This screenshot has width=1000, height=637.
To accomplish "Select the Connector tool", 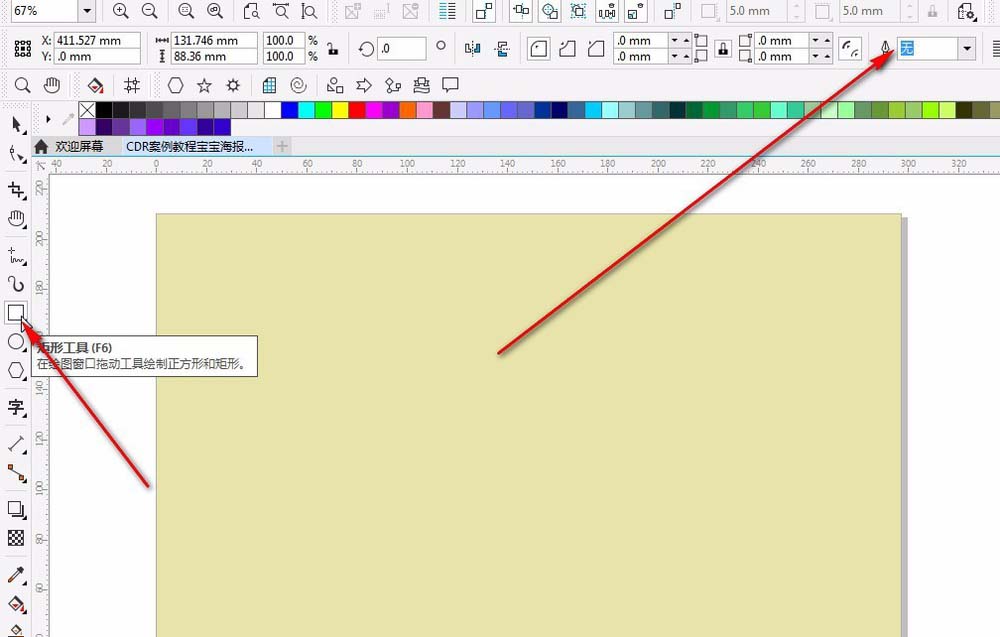I will tap(16, 473).
